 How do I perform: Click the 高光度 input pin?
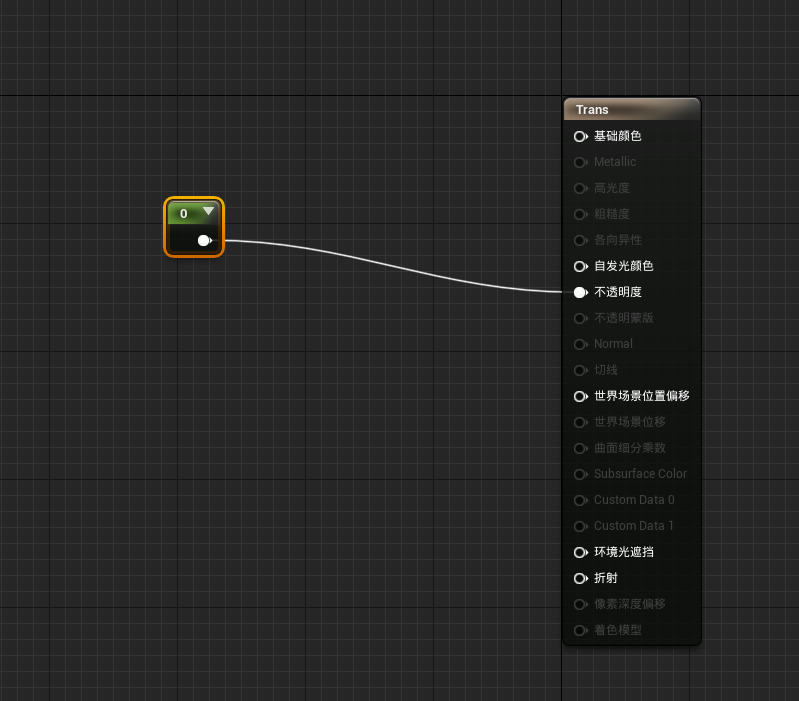coord(580,188)
